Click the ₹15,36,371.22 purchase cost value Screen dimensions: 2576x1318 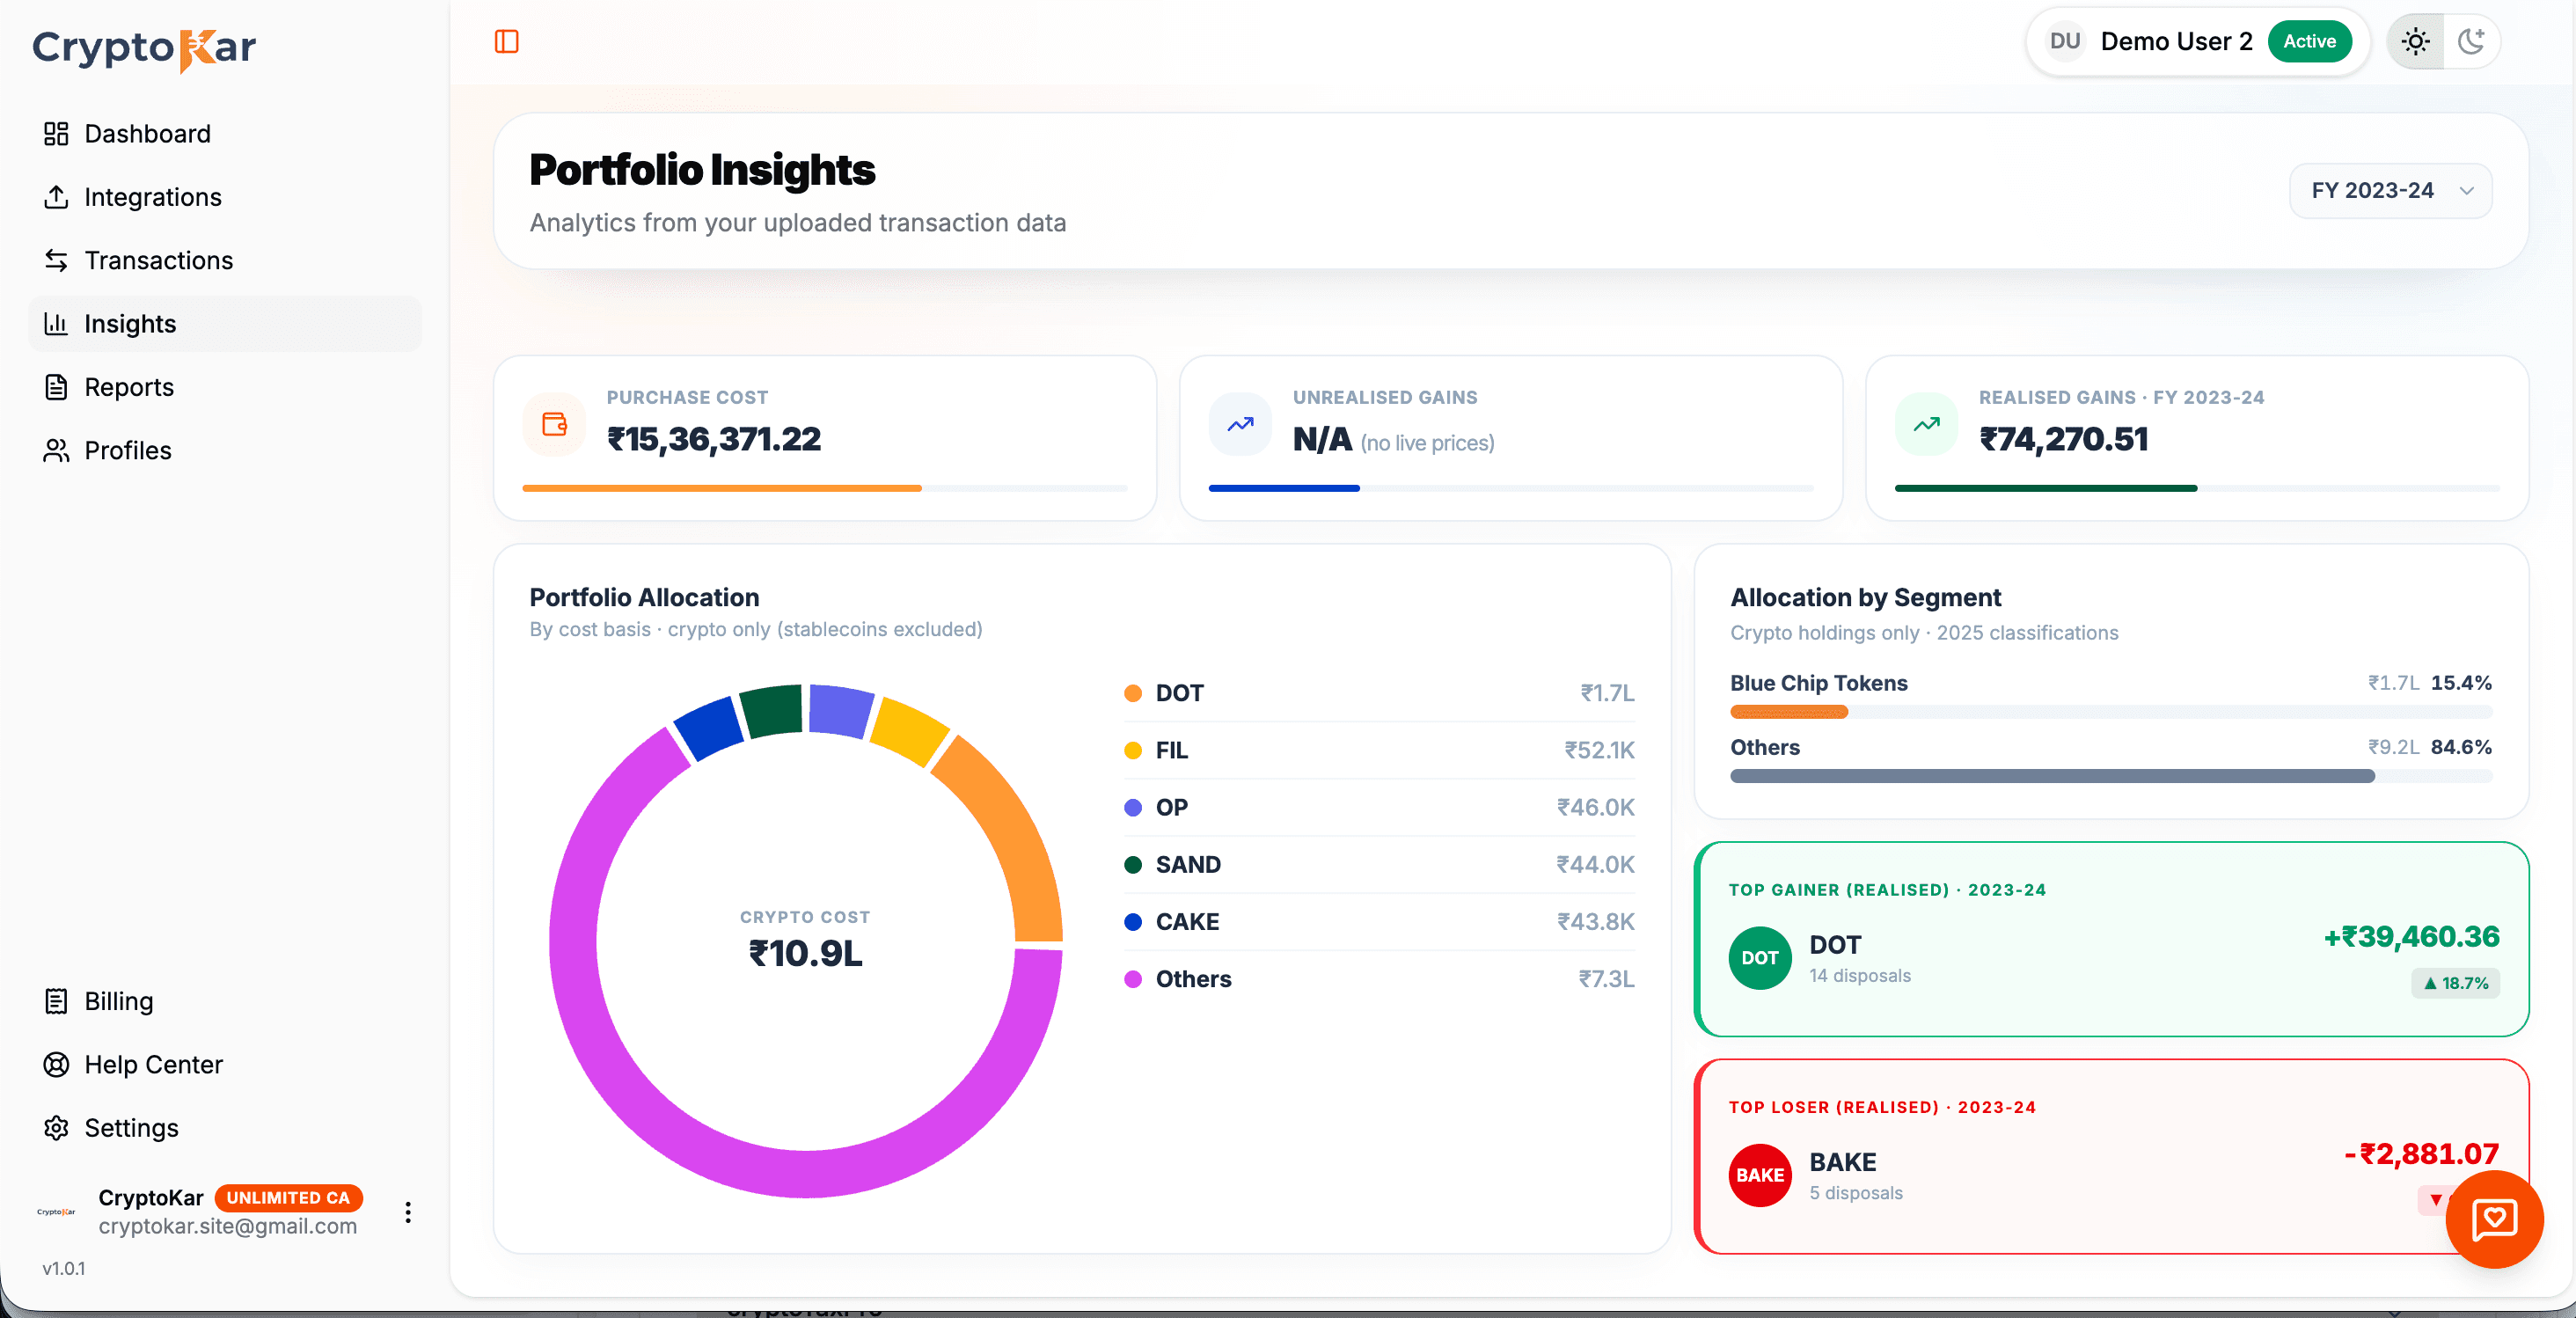pyautogui.click(x=714, y=439)
